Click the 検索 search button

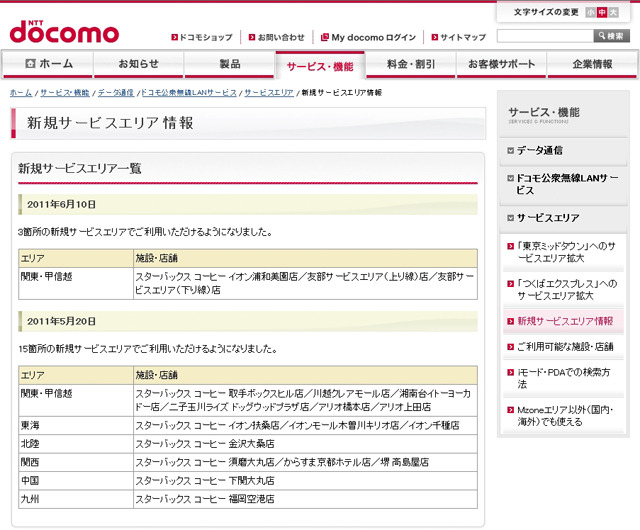(x=611, y=36)
